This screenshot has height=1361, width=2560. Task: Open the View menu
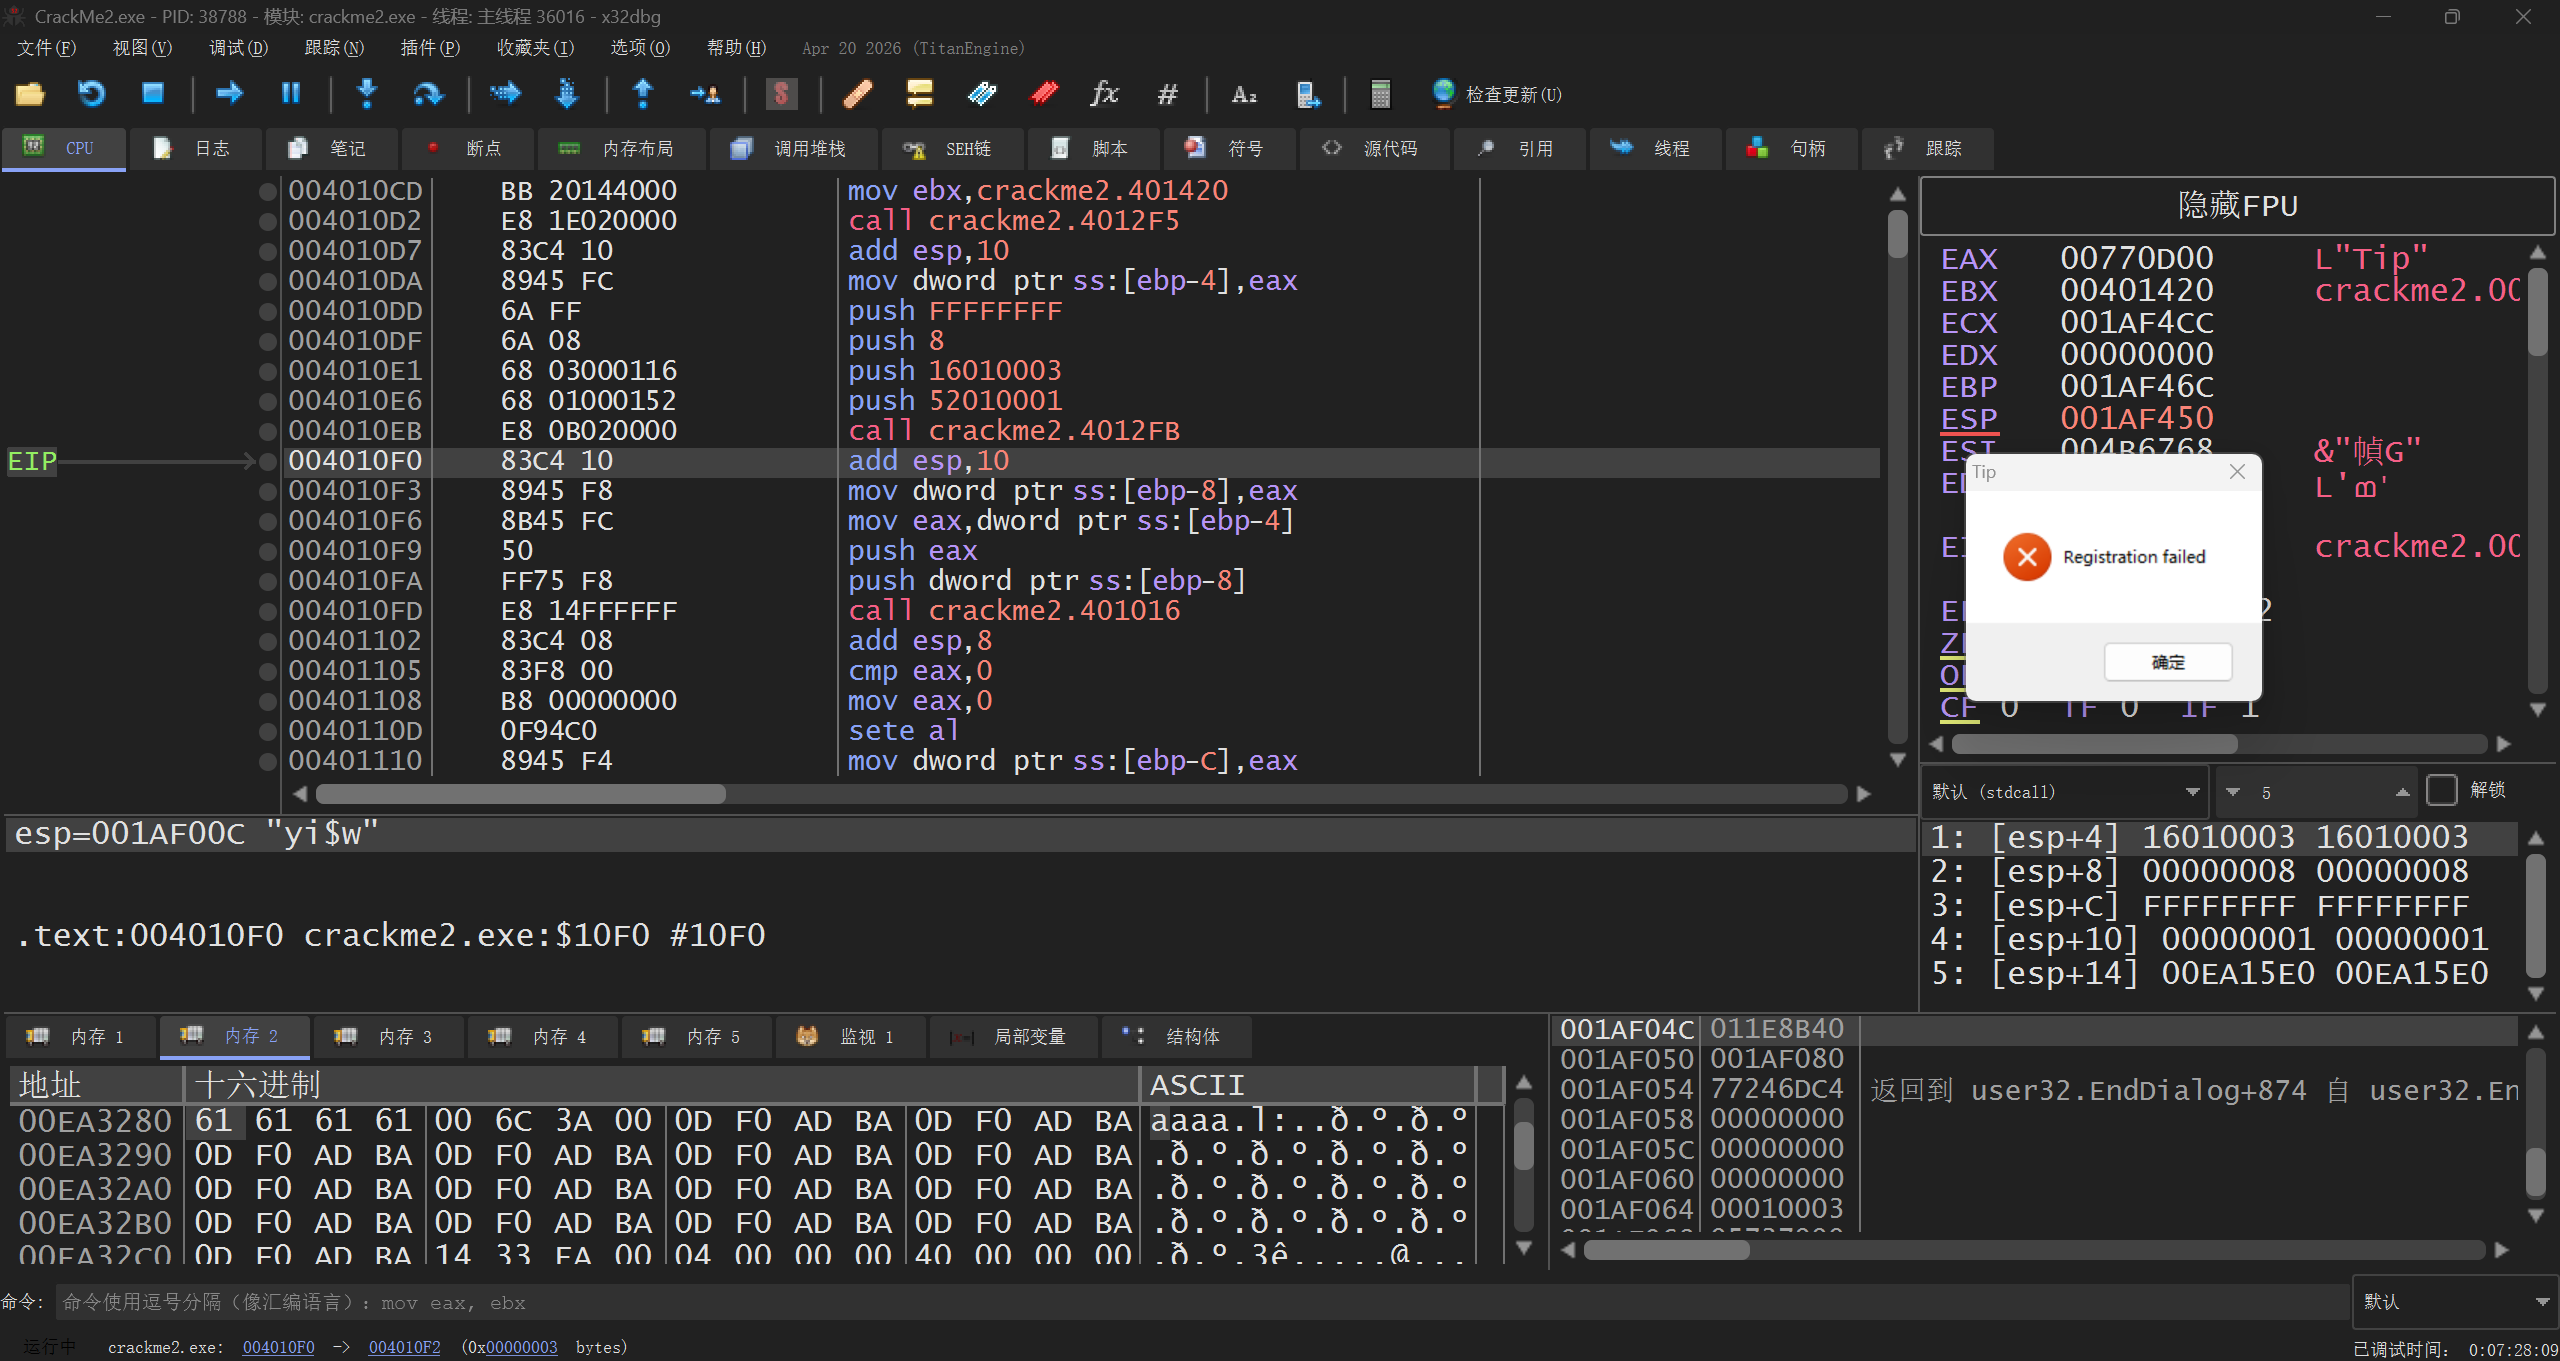pos(142,48)
